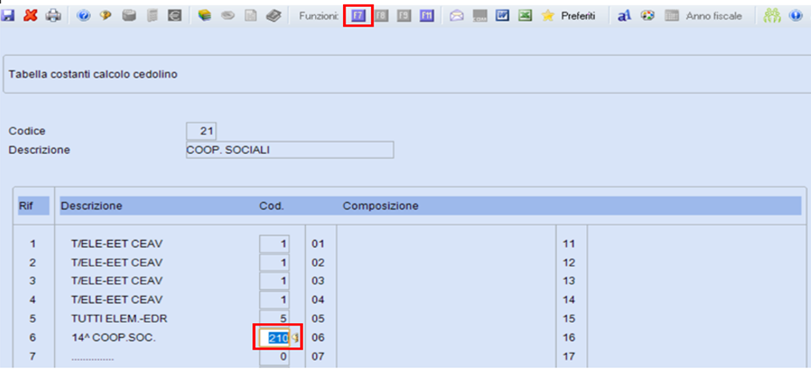Click the Save floppy disk icon
This screenshot has height=370, width=811.
click(8, 16)
